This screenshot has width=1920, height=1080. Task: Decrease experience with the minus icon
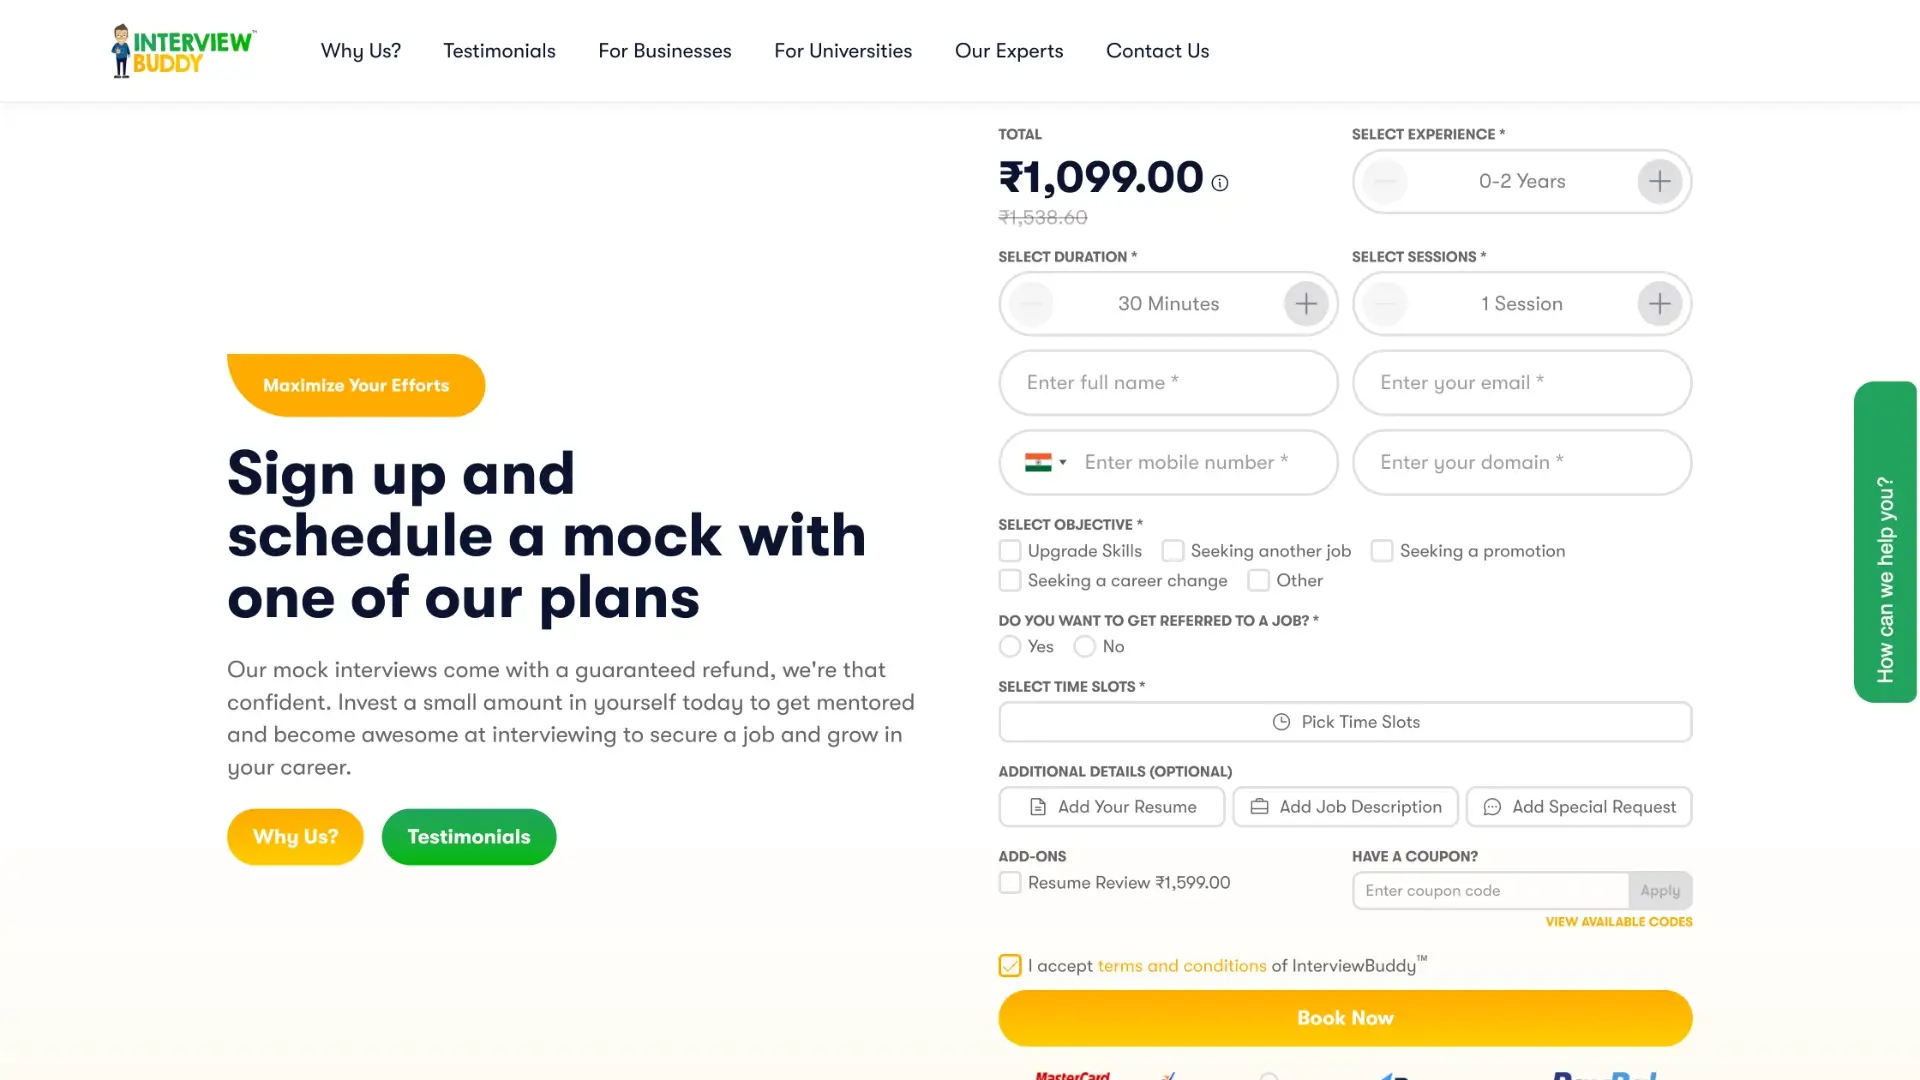pyautogui.click(x=1385, y=181)
